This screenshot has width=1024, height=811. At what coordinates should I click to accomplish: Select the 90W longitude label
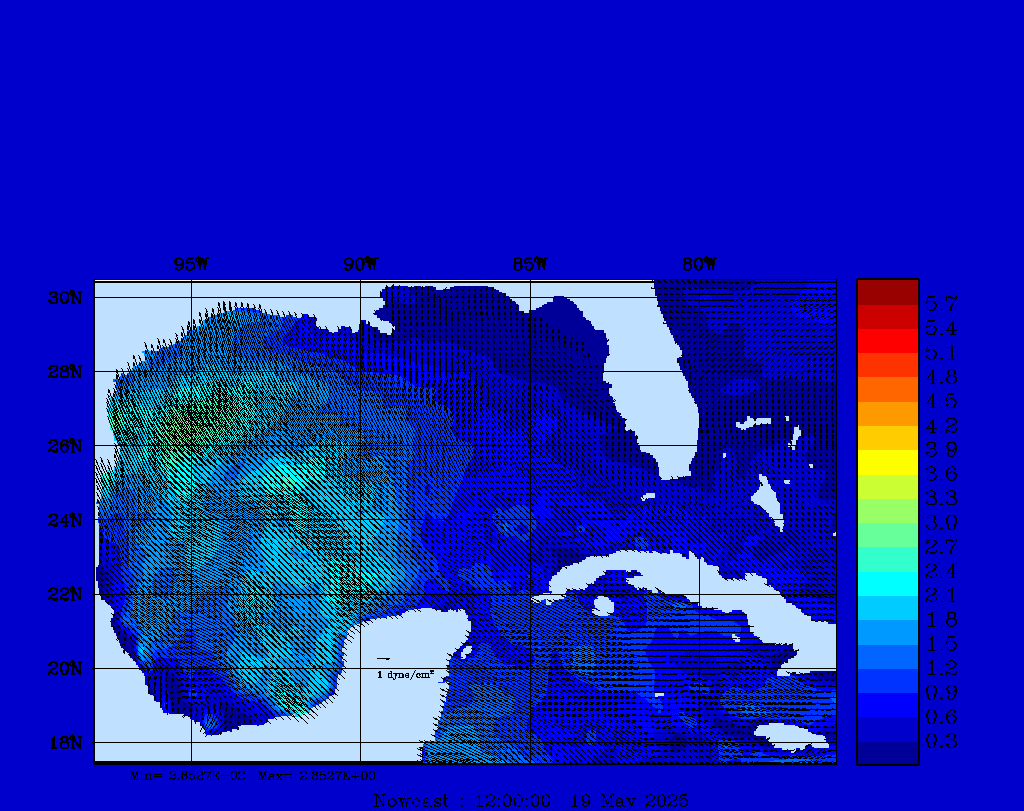[361, 265]
